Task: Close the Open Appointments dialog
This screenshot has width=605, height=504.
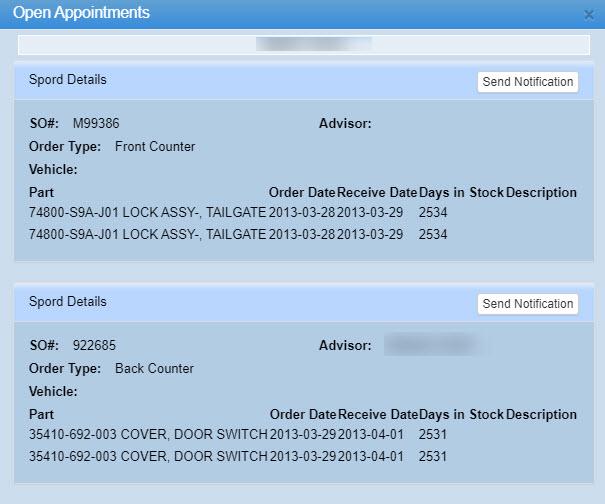Action: [588, 15]
